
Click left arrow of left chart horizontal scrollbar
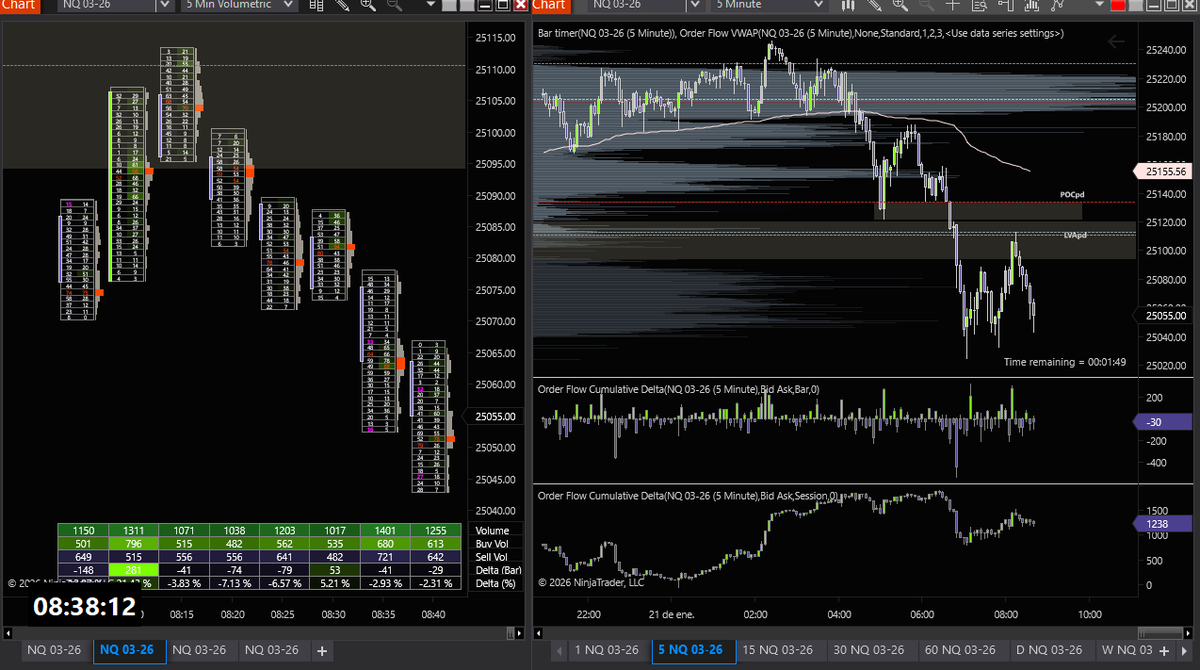pyautogui.click(x=7, y=633)
